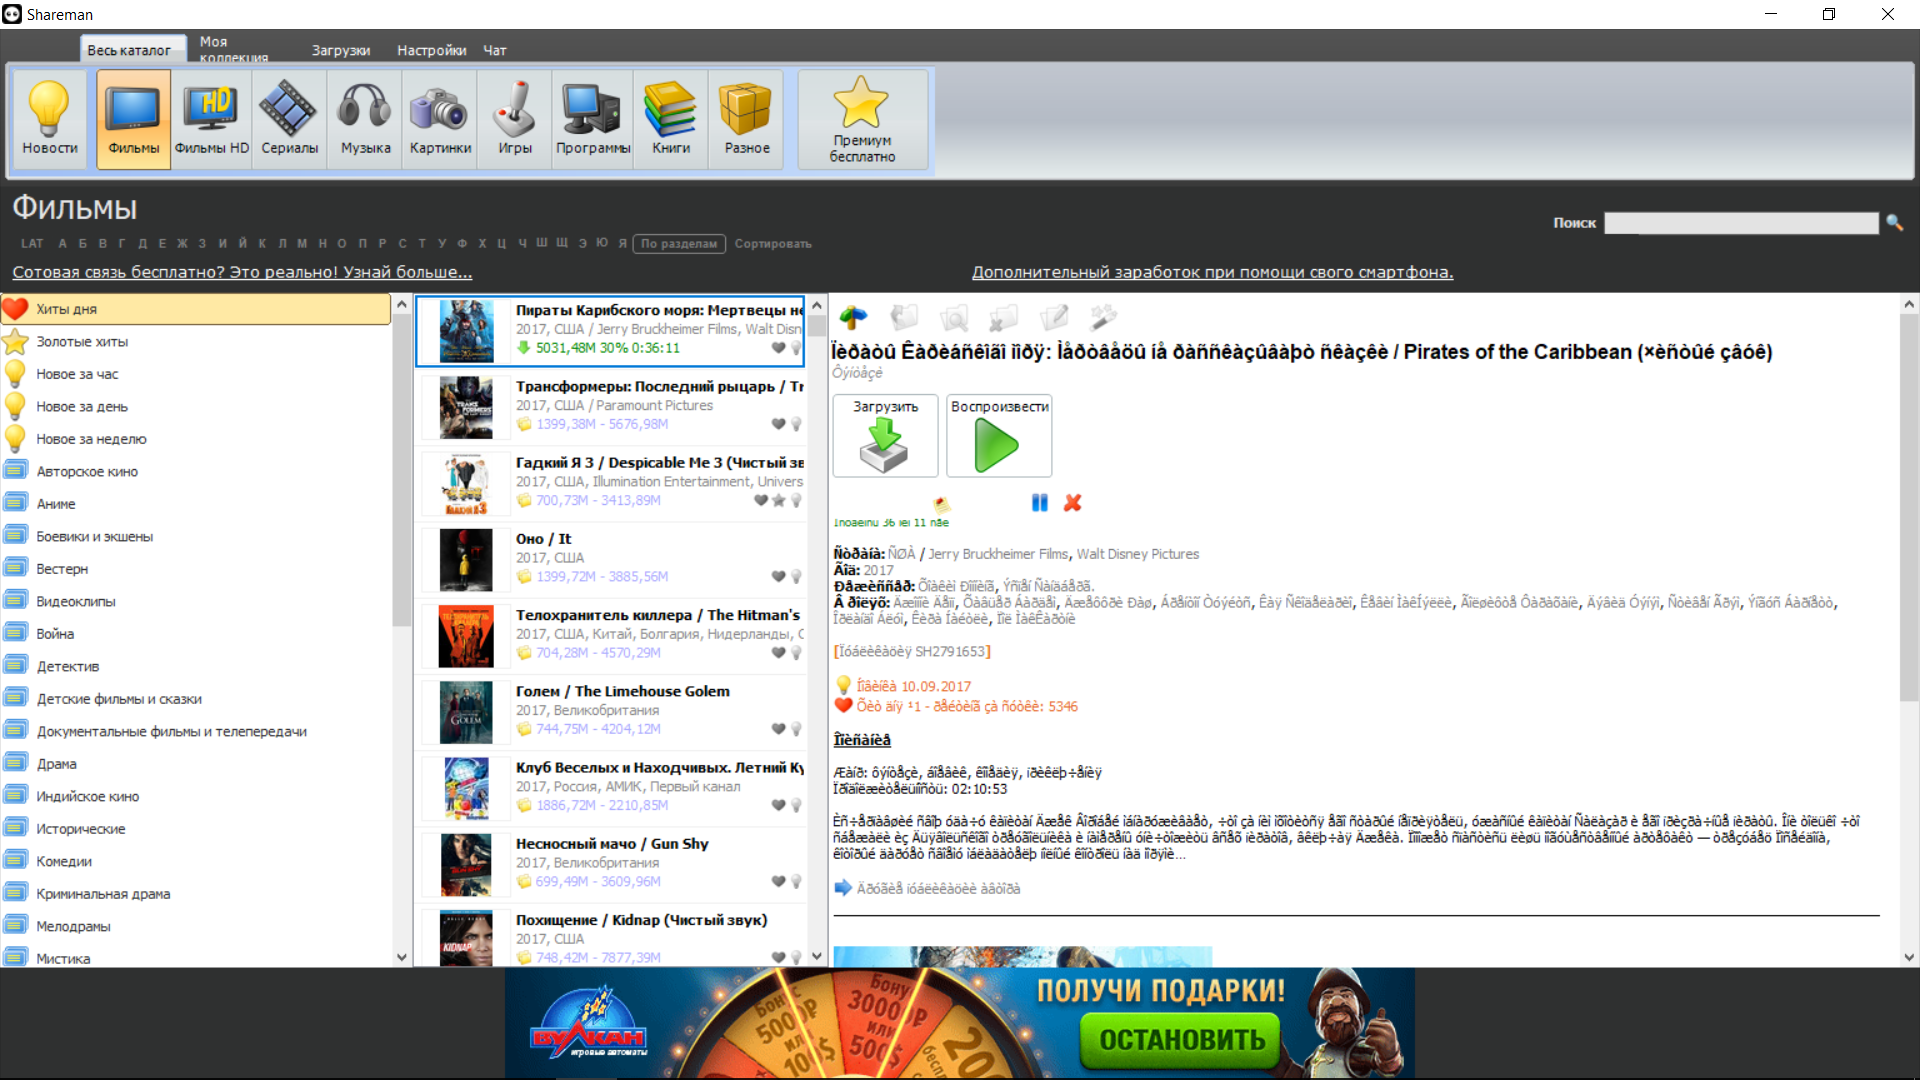Open the Сотовая связь бесплатно link

(x=242, y=272)
